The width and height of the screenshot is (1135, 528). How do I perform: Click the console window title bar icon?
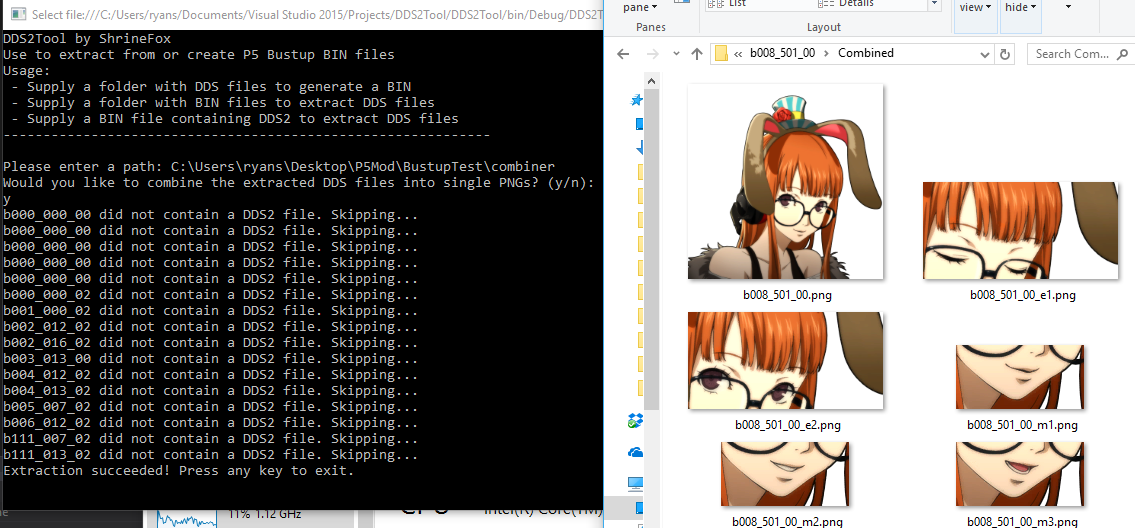(x=18, y=14)
